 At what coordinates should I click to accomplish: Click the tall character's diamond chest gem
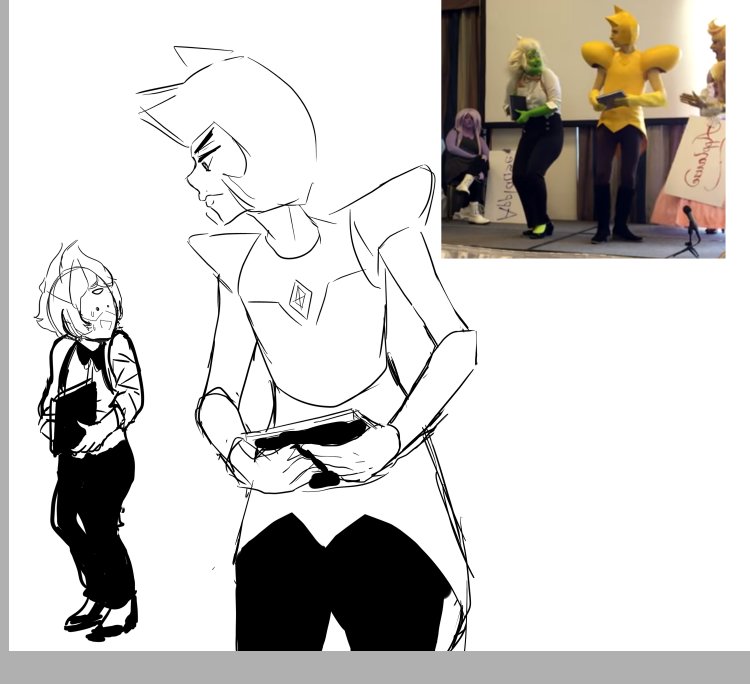pos(301,299)
